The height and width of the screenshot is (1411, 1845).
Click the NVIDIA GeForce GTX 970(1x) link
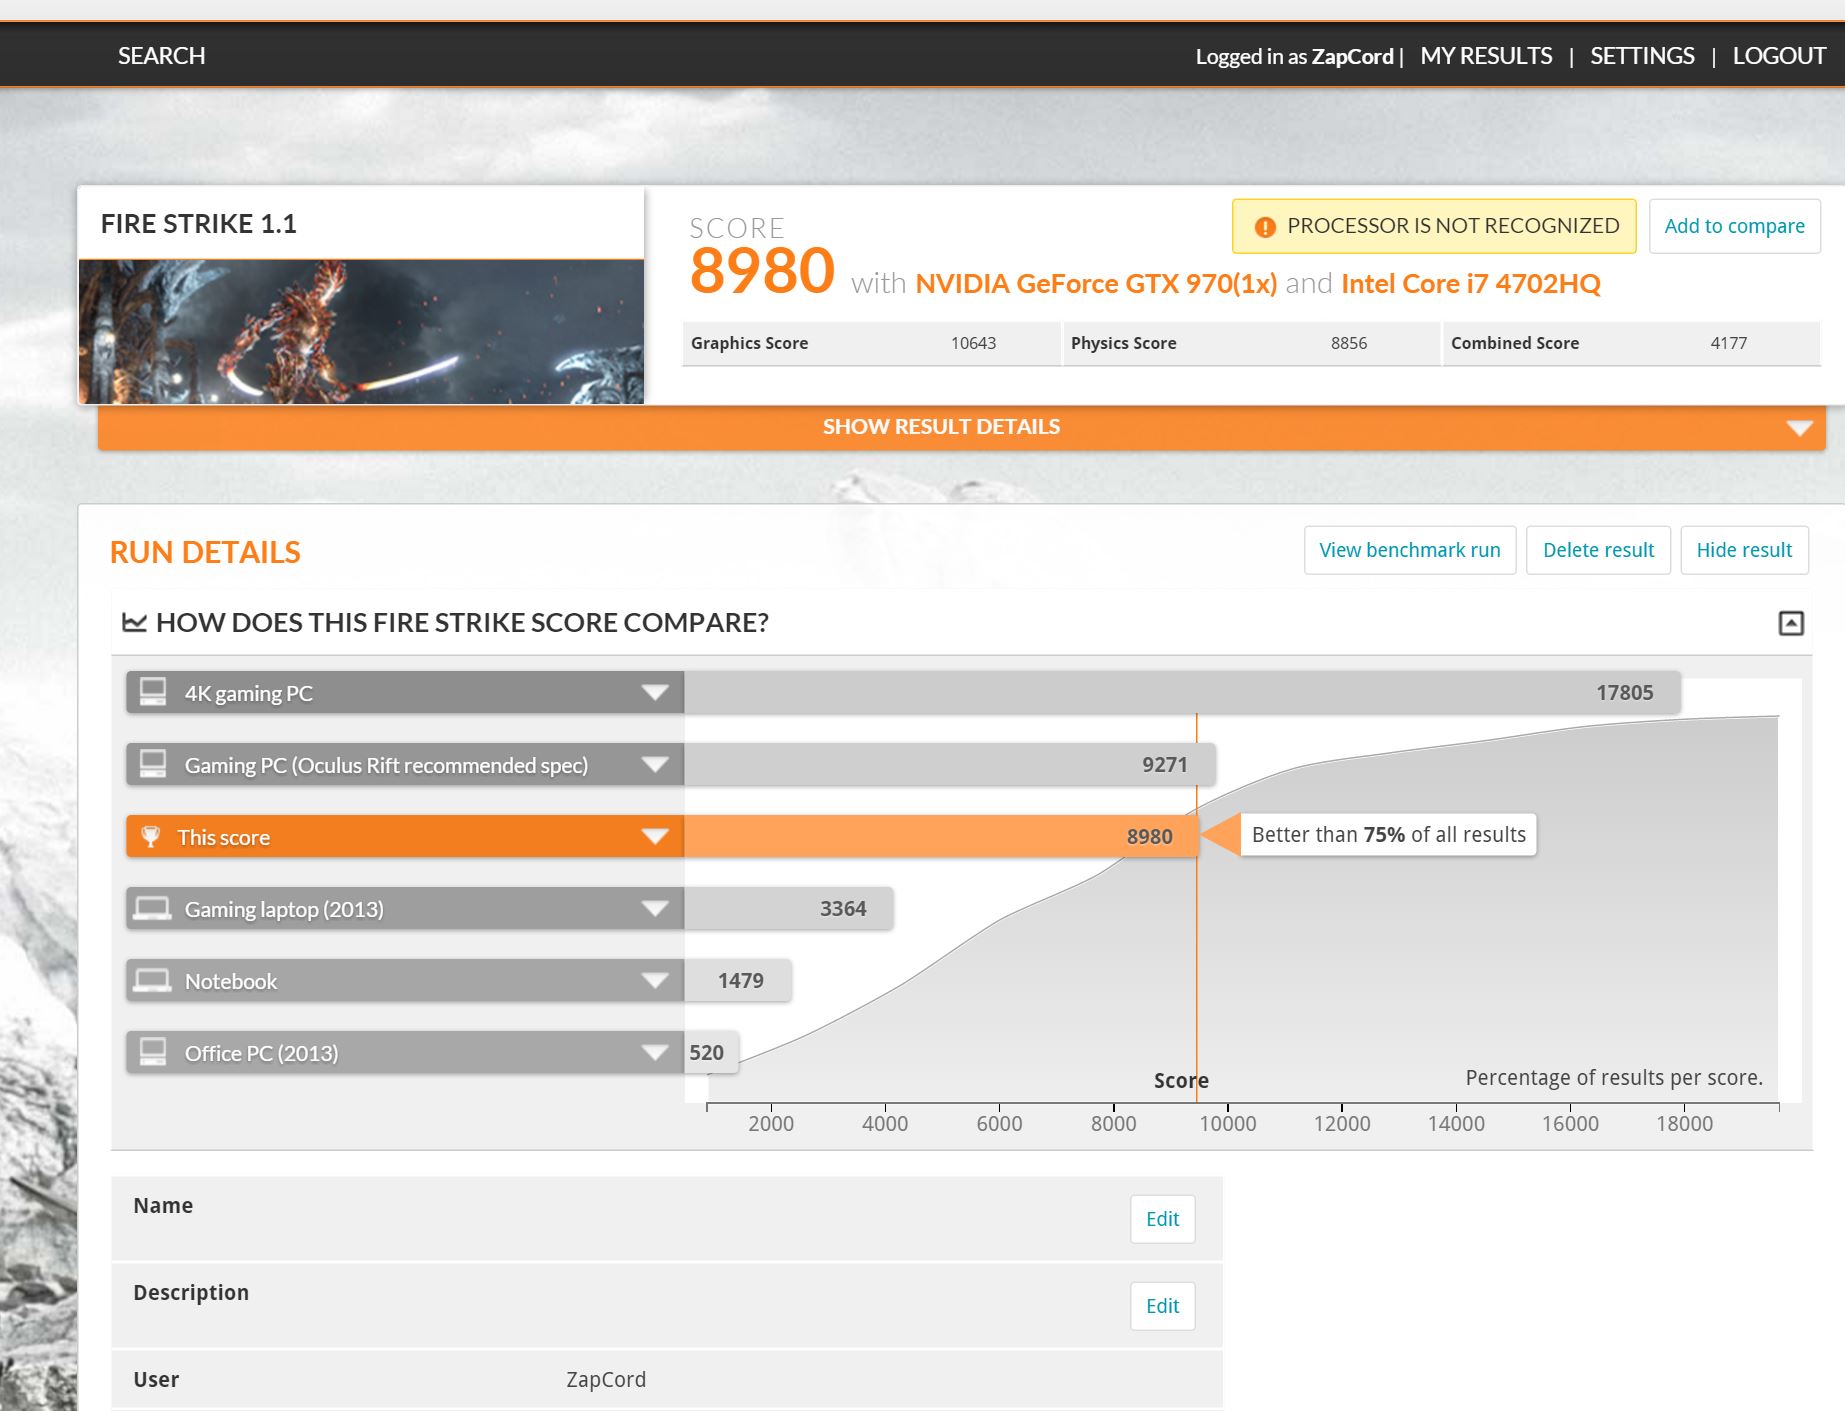point(1096,284)
